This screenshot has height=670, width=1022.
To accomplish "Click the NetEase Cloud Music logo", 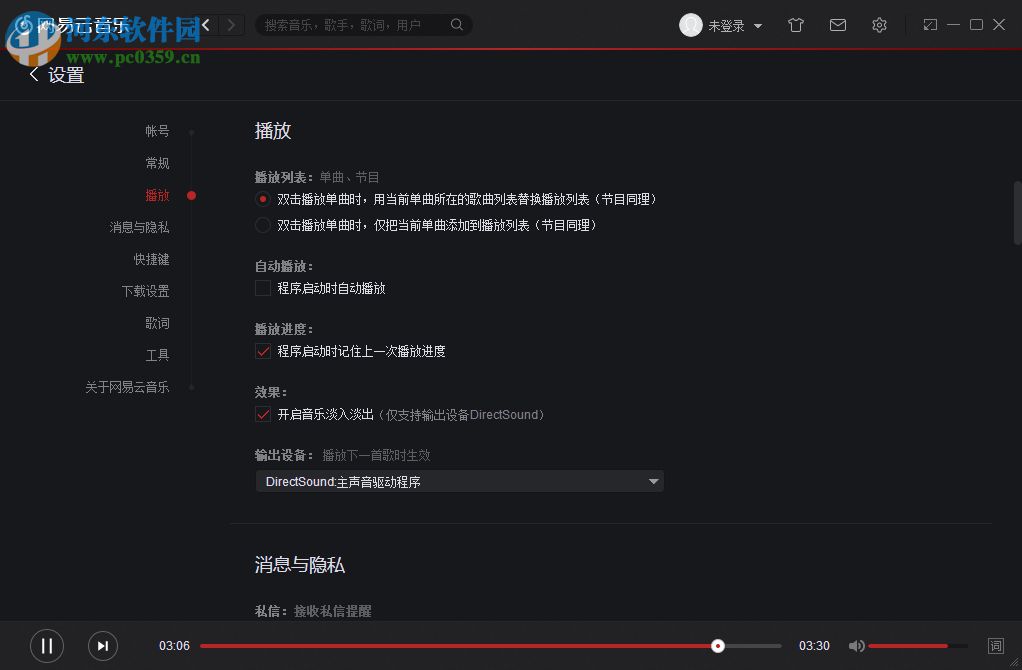I will point(25,23).
